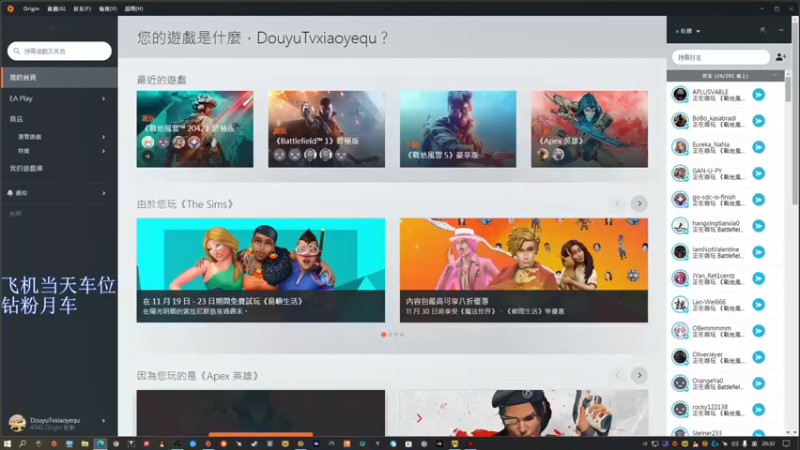Open the 好友(F) menu
Image resolution: width=800 pixels, height=450 pixels.
pos(82,9)
